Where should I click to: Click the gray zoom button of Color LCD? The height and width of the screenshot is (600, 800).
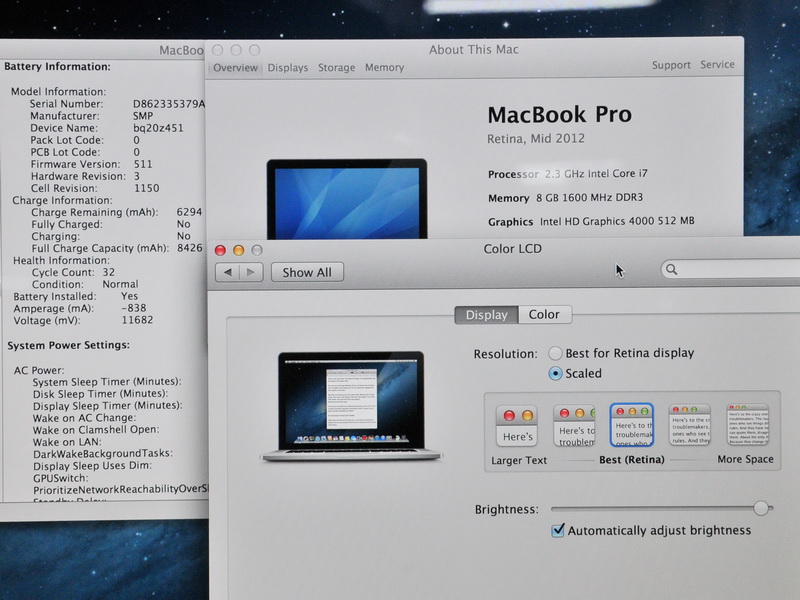[257, 250]
